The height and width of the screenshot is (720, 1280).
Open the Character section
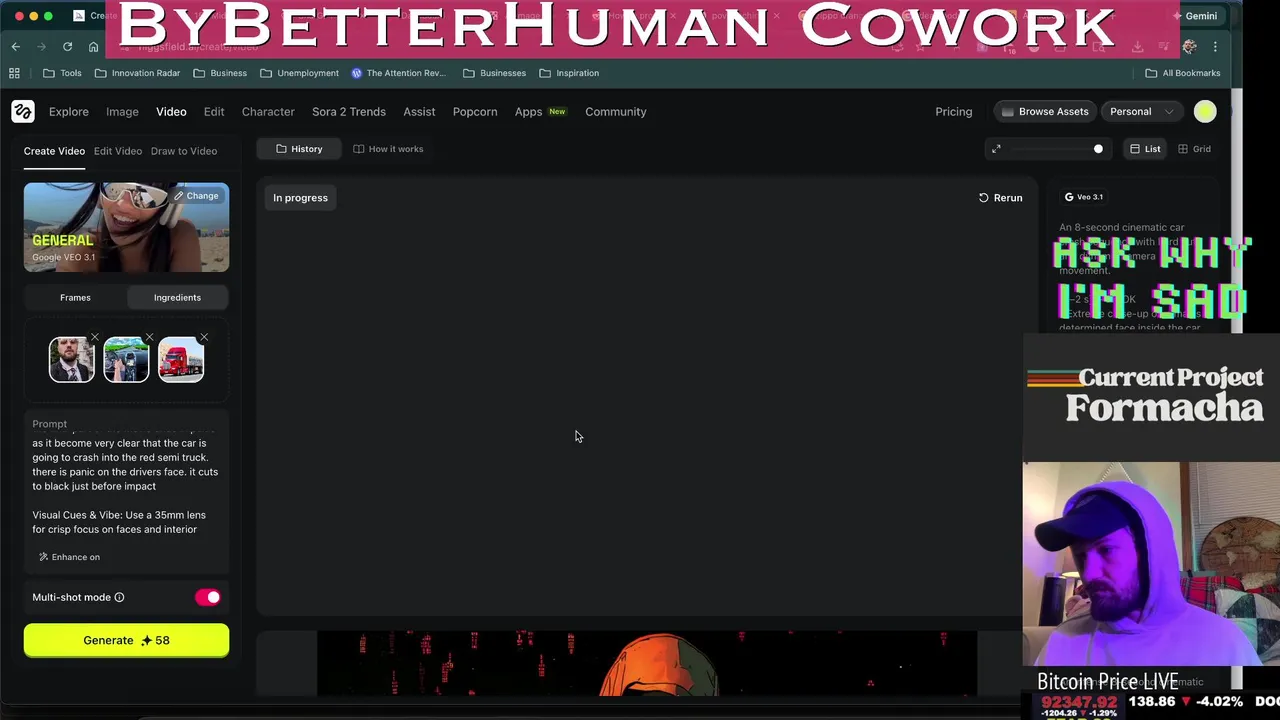[x=268, y=112]
